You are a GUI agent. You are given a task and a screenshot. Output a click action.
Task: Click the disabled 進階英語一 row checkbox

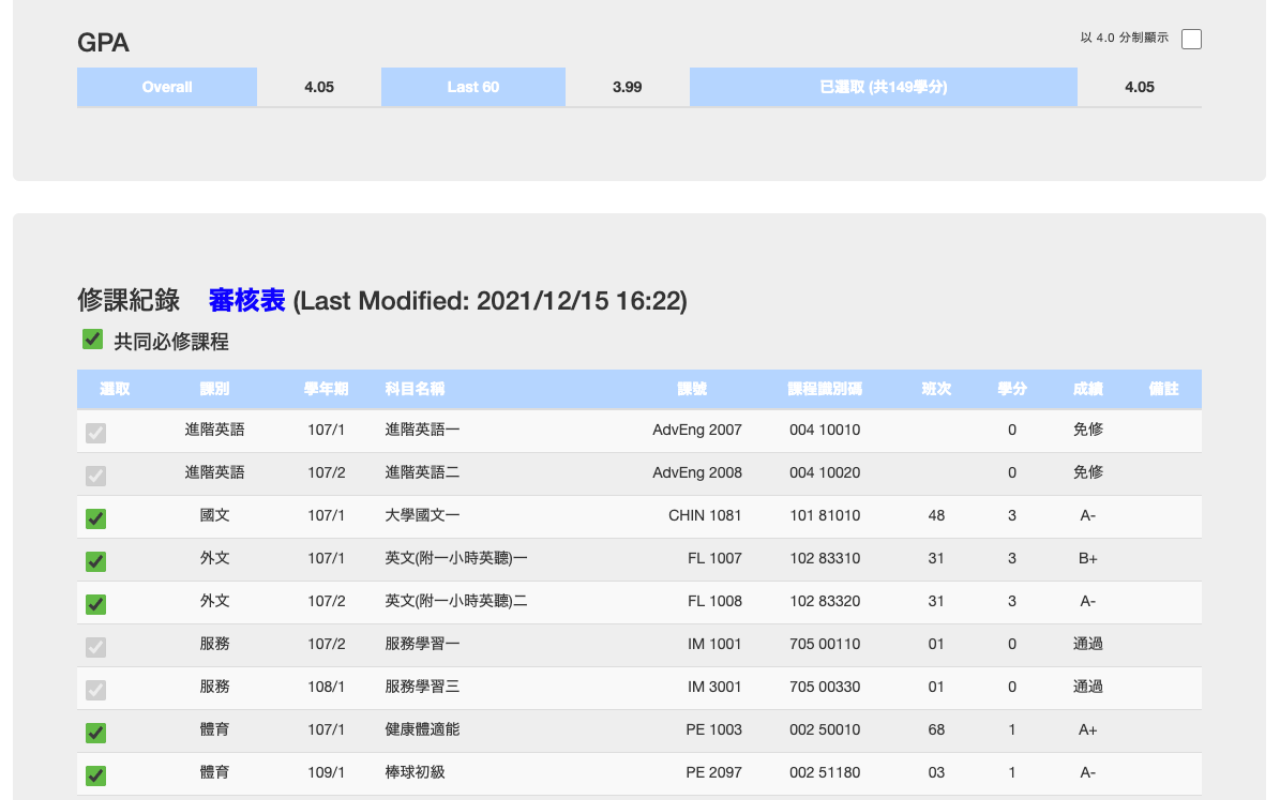[x=96, y=433]
